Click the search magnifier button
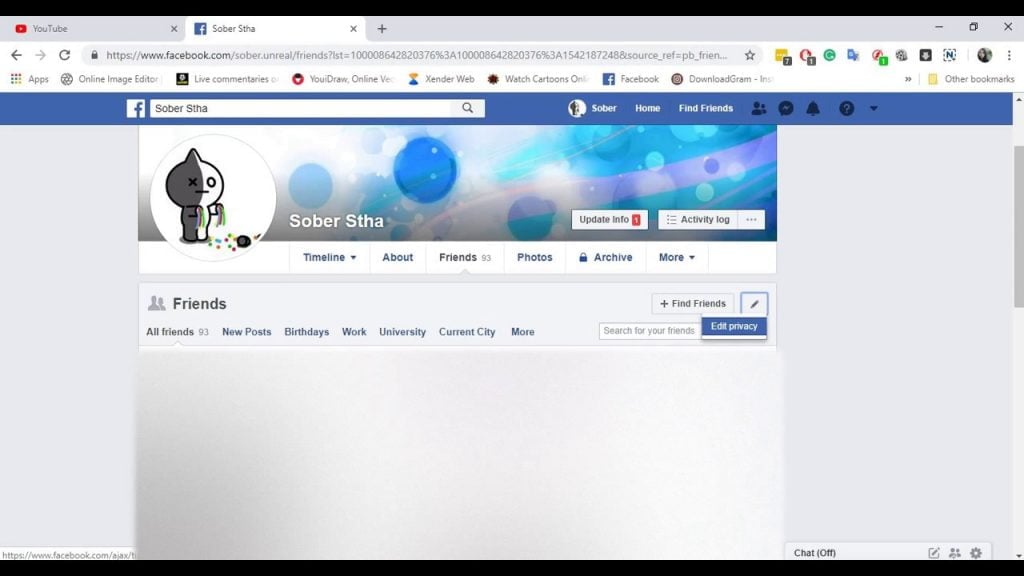1024x576 pixels. 468,108
